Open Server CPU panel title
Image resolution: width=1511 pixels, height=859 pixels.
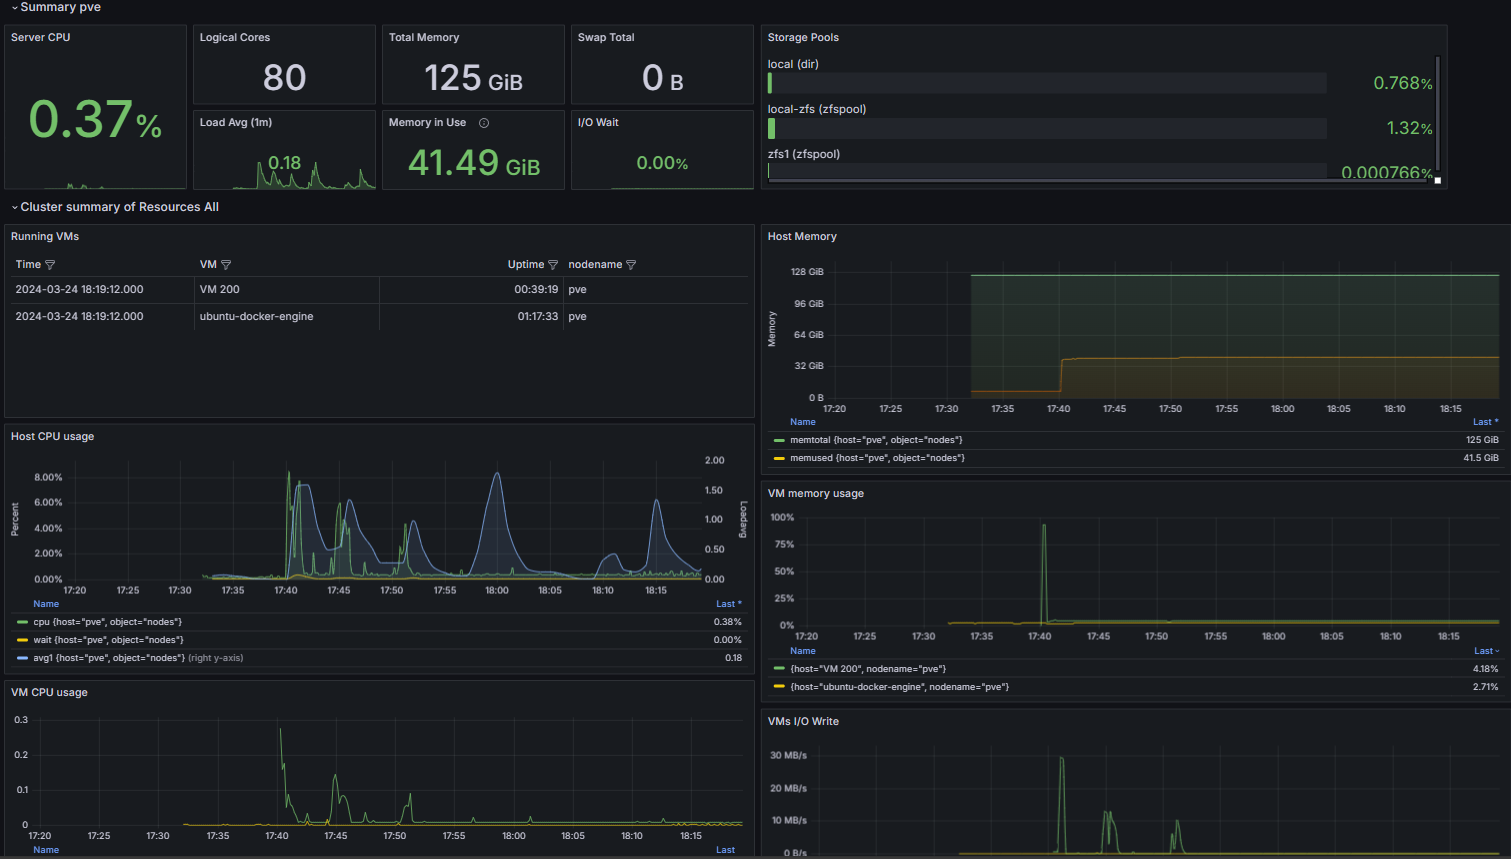click(x=41, y=37)
